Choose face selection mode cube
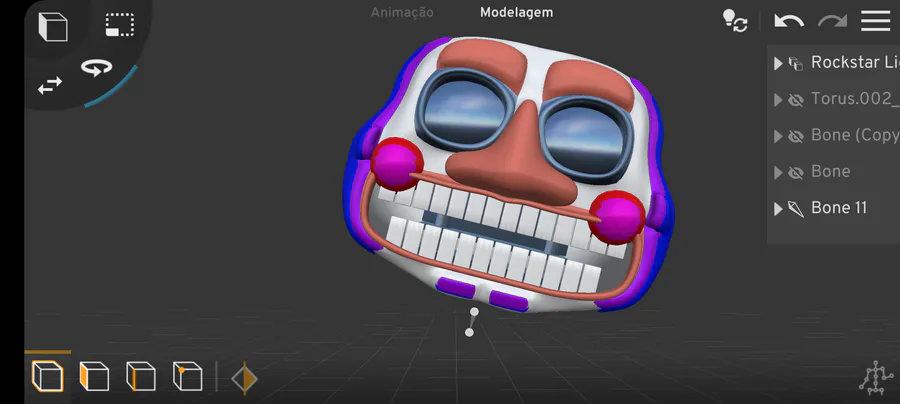900x404 pixels. click(94, 376)
